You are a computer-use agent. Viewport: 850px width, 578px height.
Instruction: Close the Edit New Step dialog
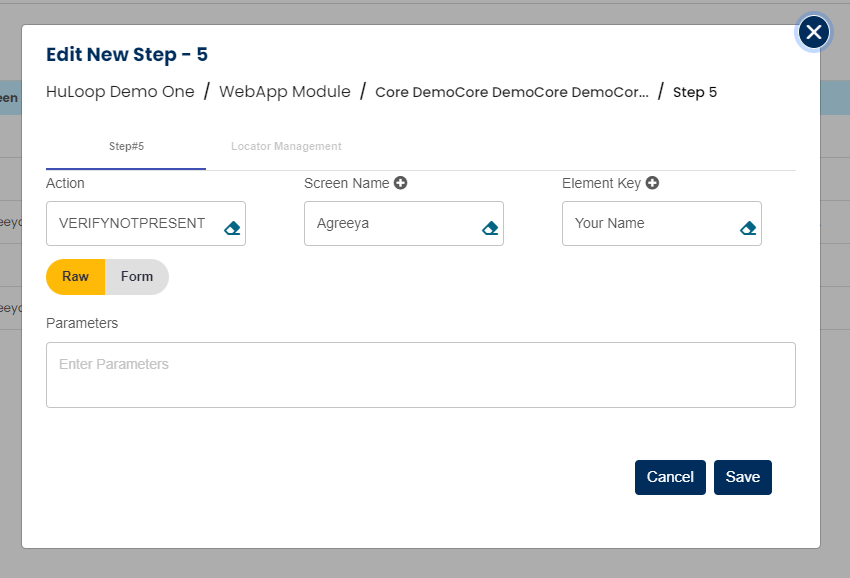tap(814, 33)
